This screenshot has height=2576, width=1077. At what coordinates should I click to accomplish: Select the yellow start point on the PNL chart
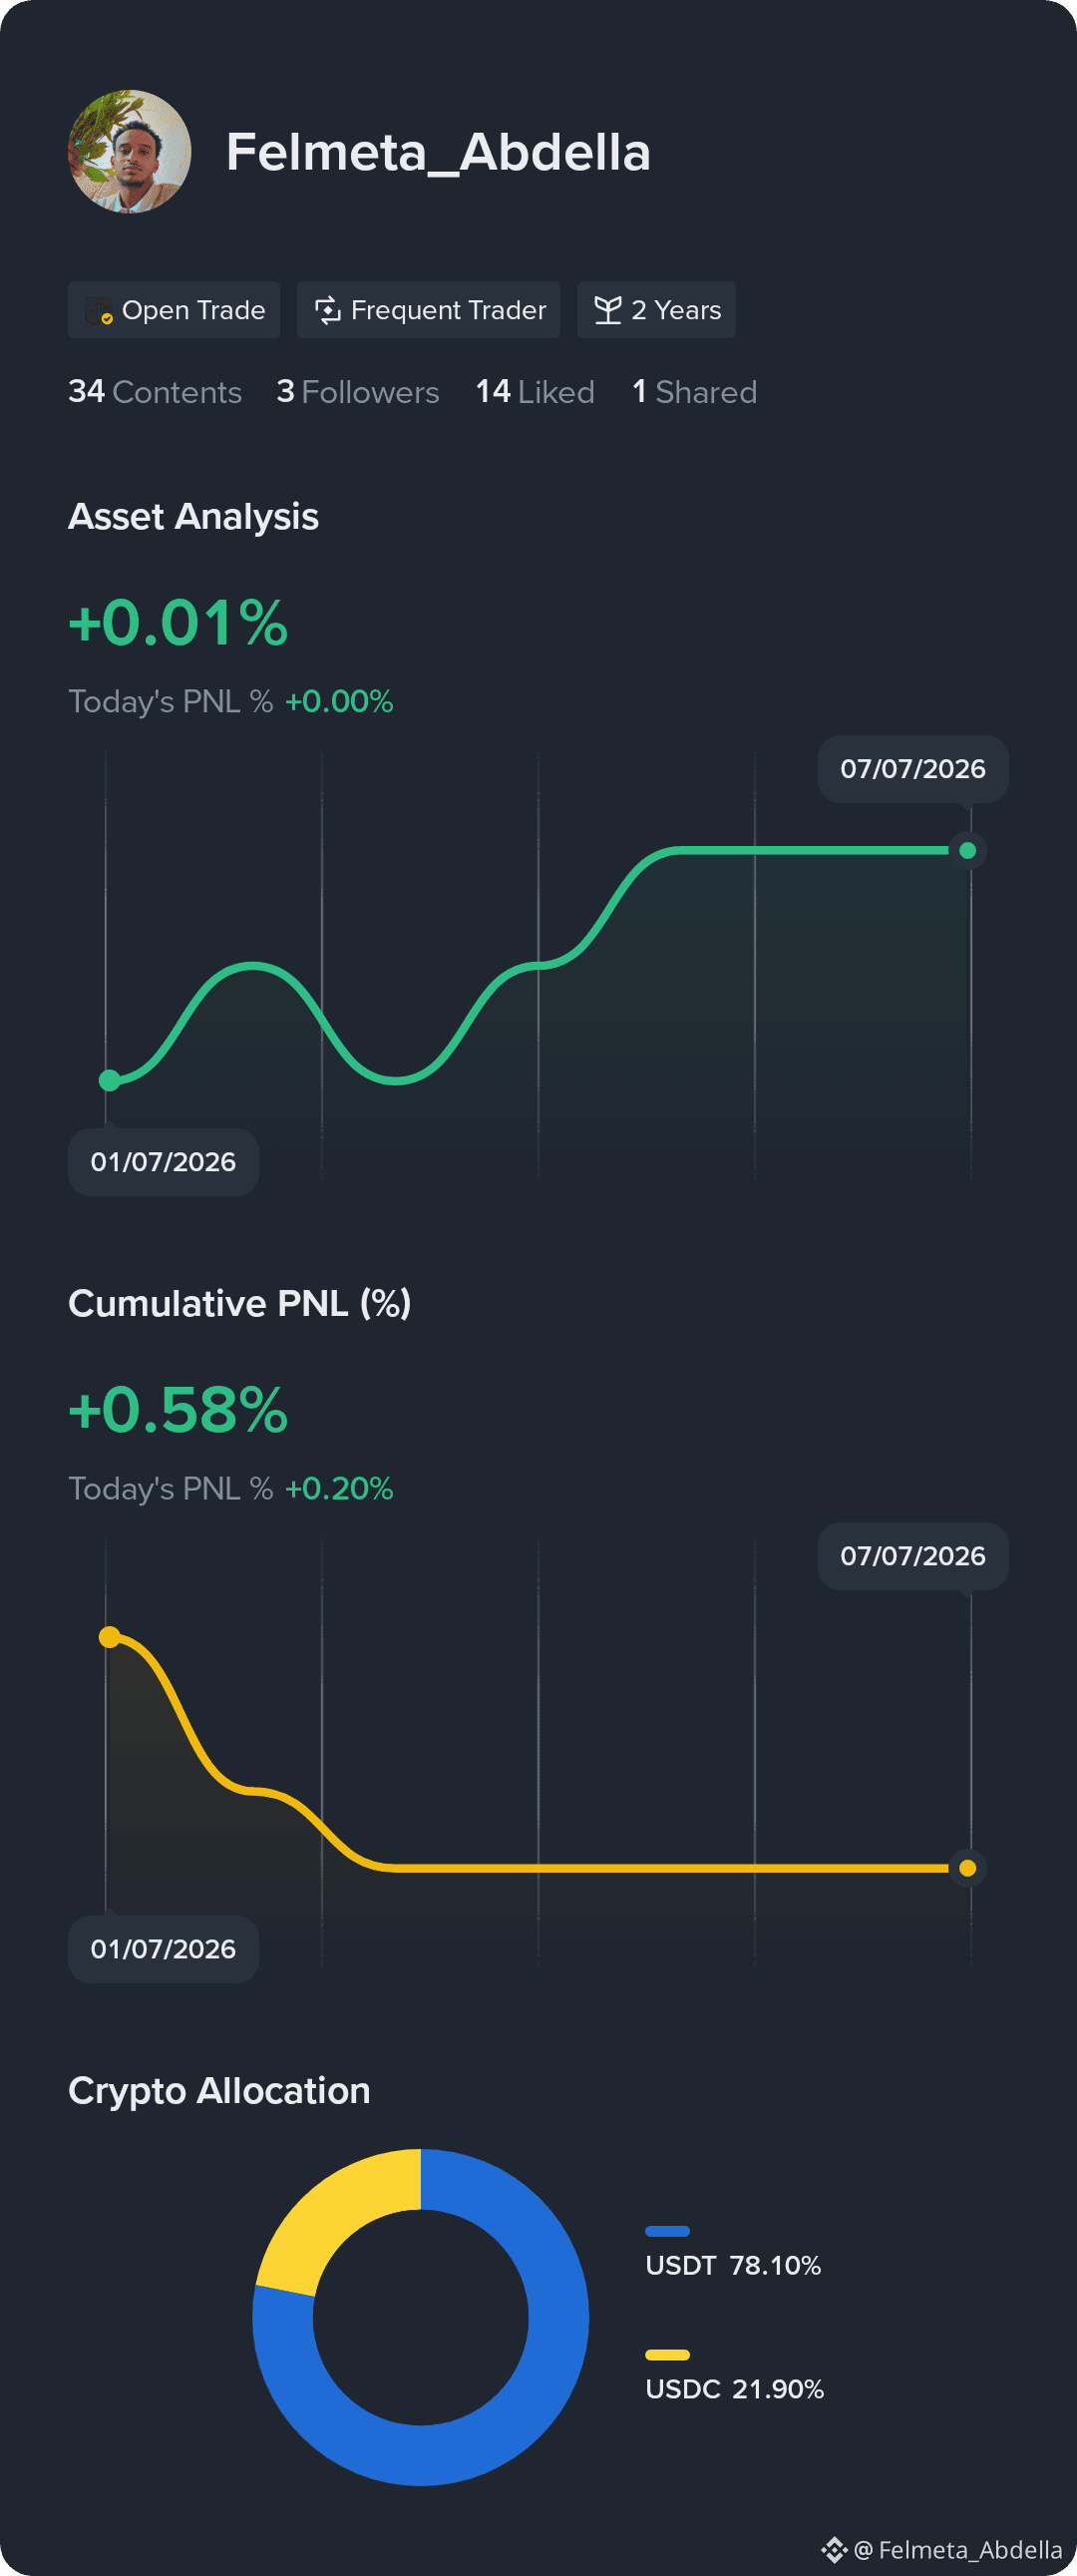(110, 1637)
